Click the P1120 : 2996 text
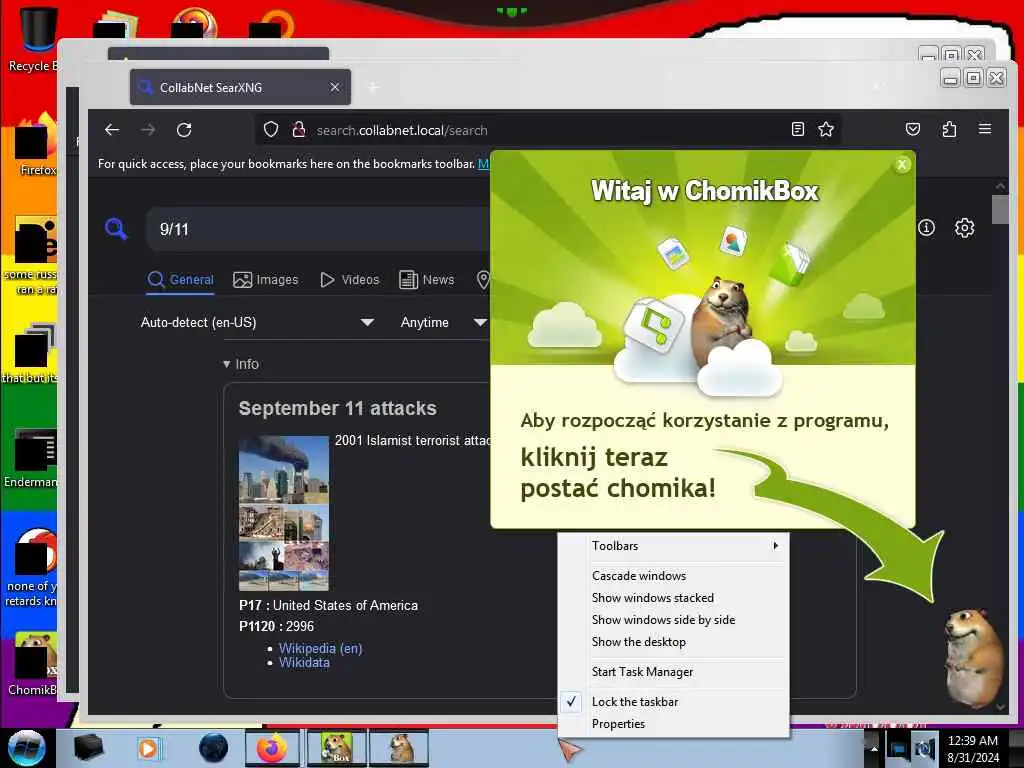This screenshot has width=1024, height=768. click(276, 626)
